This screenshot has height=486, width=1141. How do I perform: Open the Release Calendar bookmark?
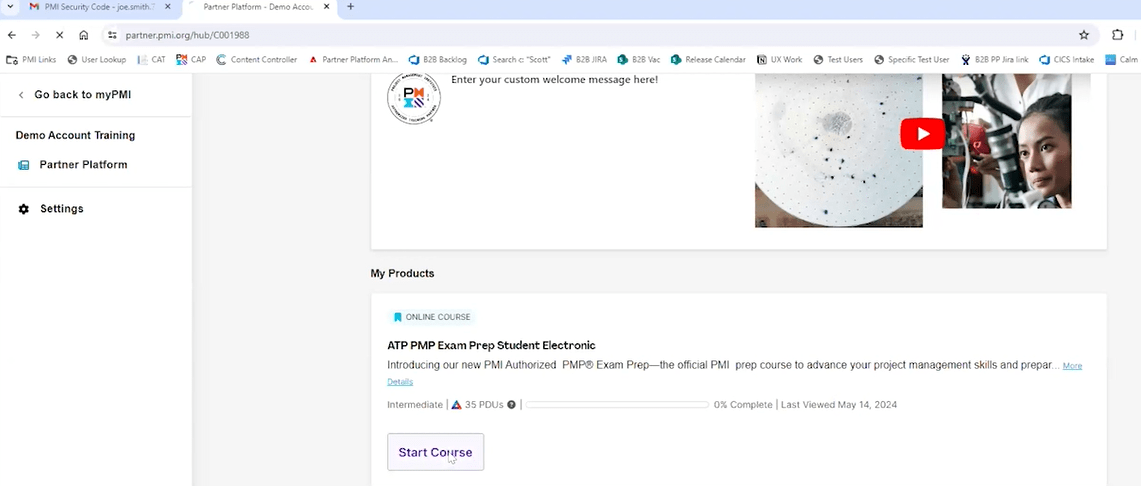pyautogui.click(x=708, y=60)
